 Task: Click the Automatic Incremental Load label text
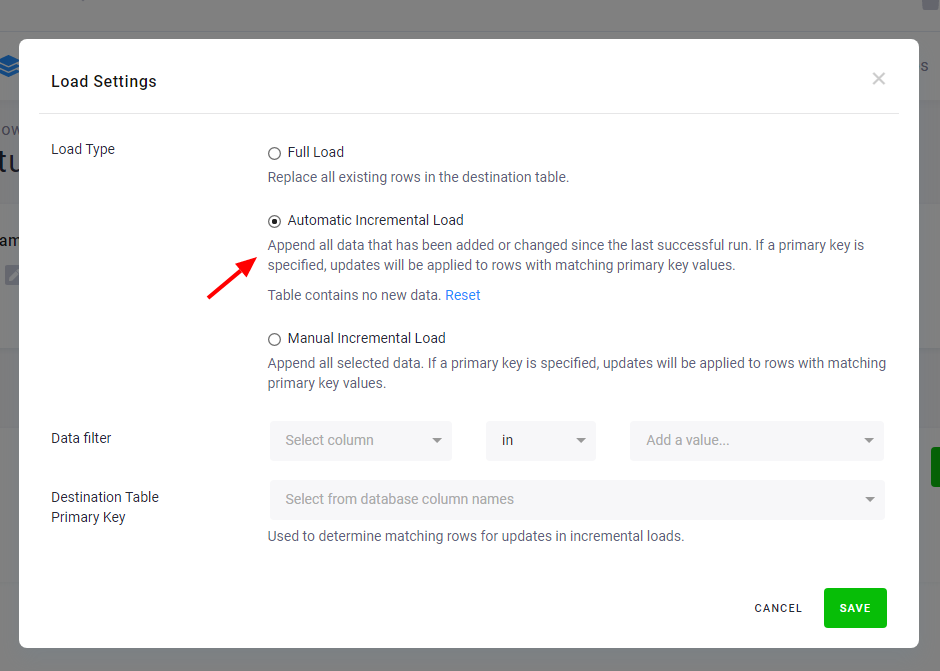(375, 220)
